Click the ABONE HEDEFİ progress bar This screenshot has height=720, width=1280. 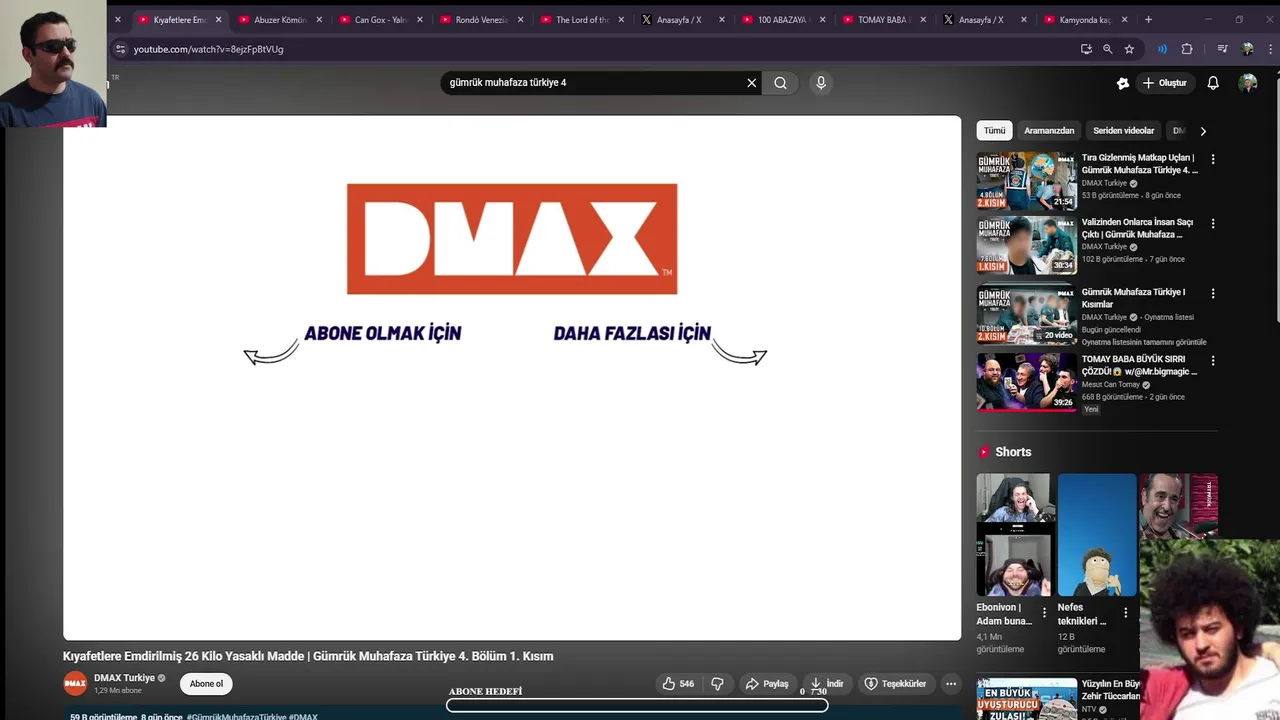[x=637, y=705]
